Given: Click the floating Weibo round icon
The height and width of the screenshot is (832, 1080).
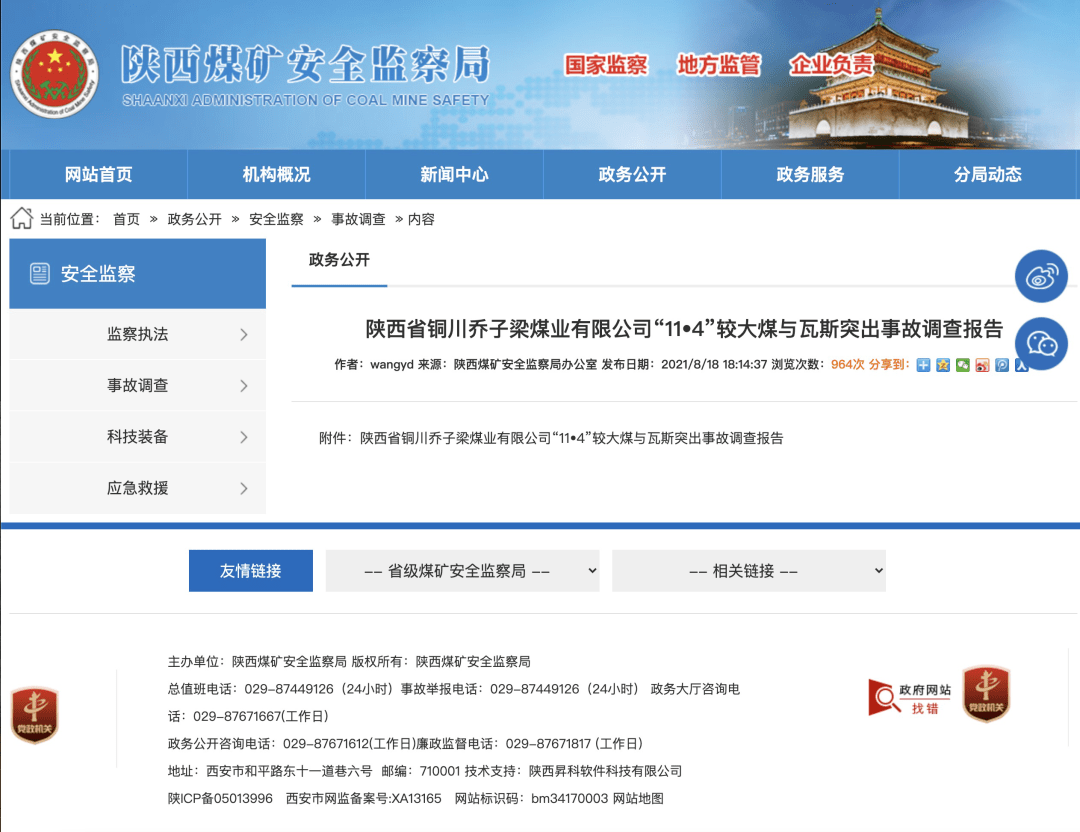Looking at the screenshot, I should (1041, 277).
